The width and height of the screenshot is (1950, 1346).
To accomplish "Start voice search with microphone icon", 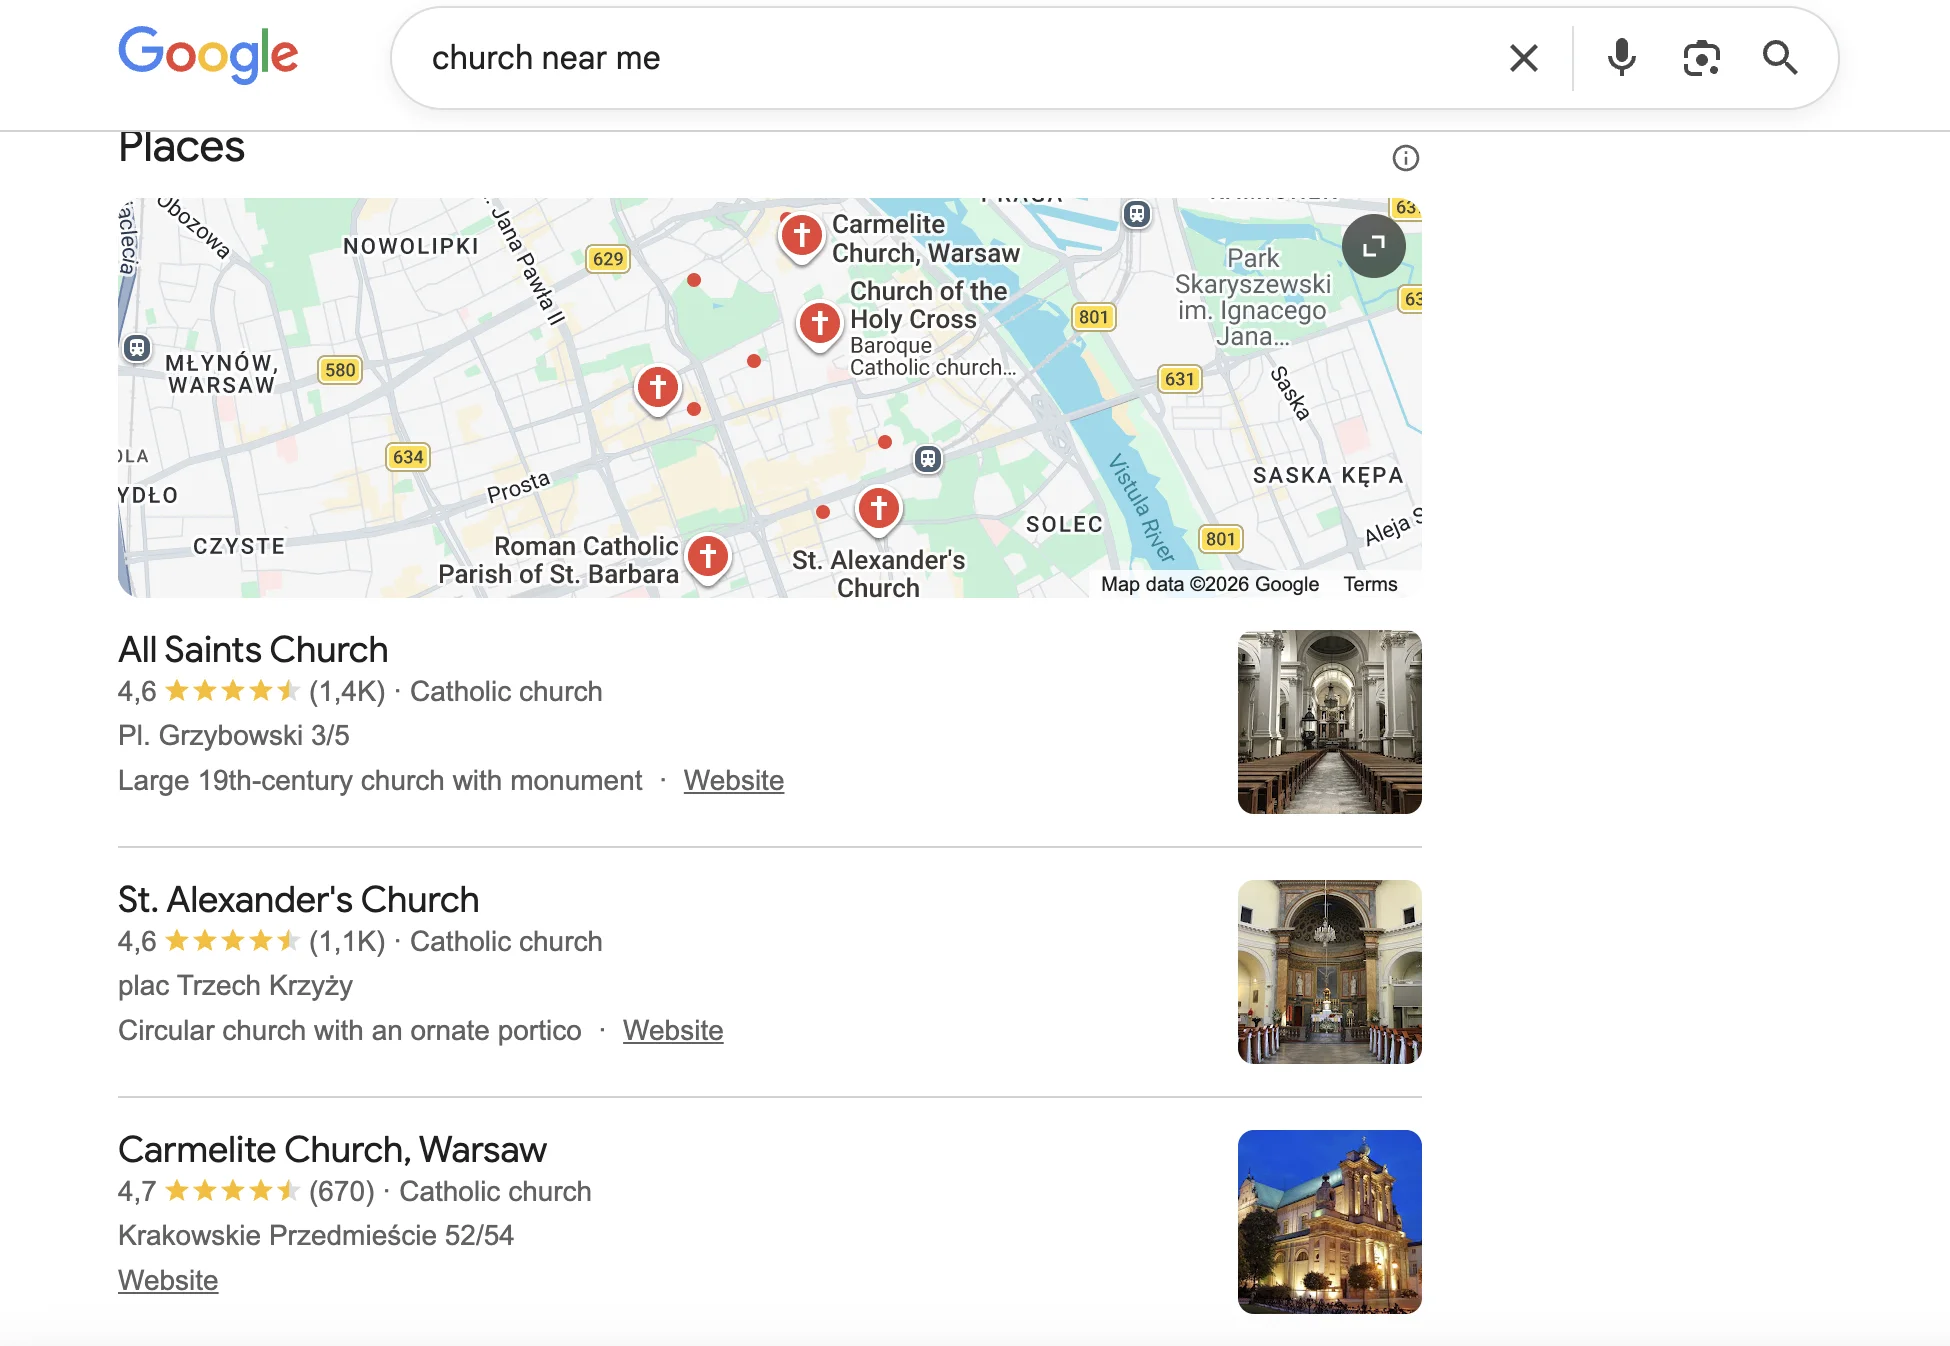I will pyautogui.click(x=1621, y=58).
